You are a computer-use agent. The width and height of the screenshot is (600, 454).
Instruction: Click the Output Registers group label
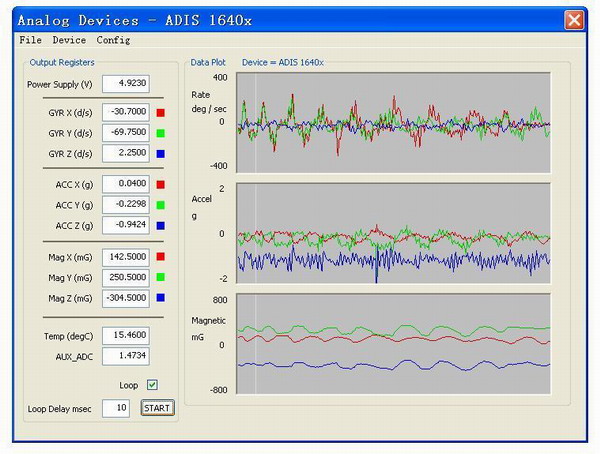coord(62,62)
